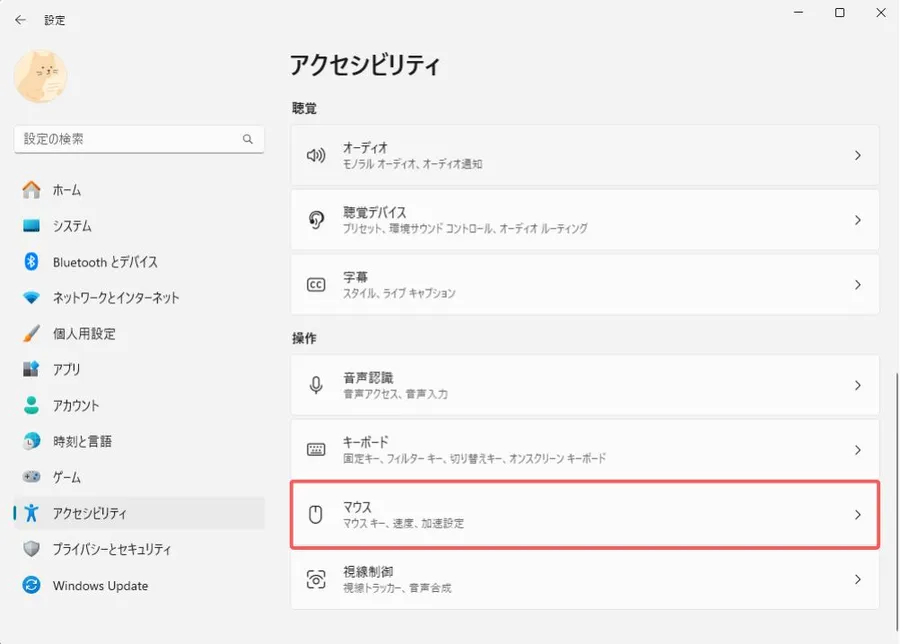
Task: Click the 視線制御 eye tracker icon
Action: pyautogui.click(x=316, y=579)
